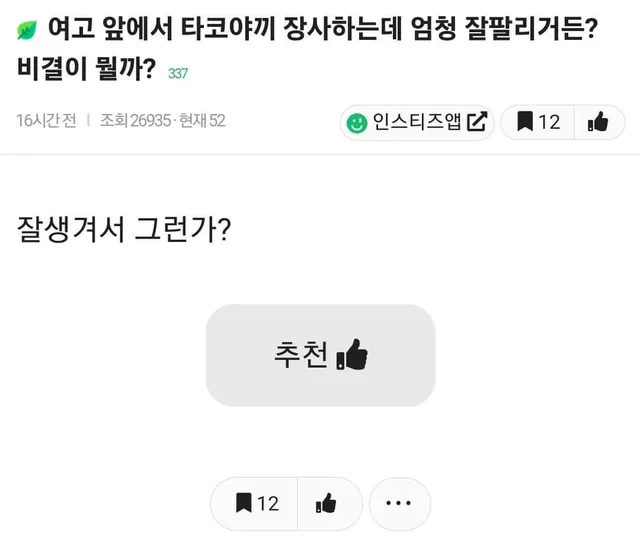Click the bottom bookmark icon
This screenshot has width=640, height=542.
coord(244,503)
